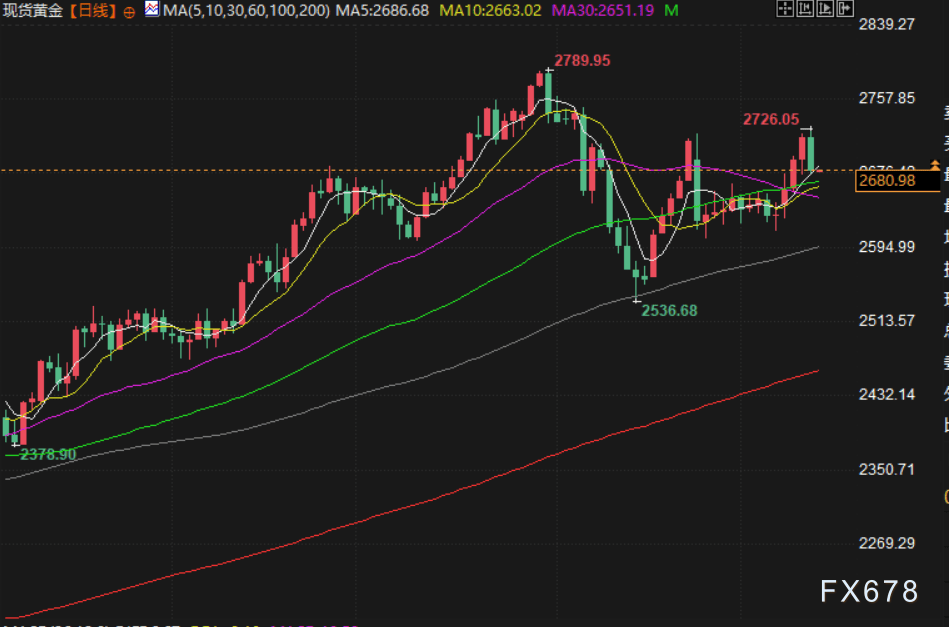Click the MA indicator chart icon
The height and width of the screenshot is (627, 949).
(x=152, y=9)
